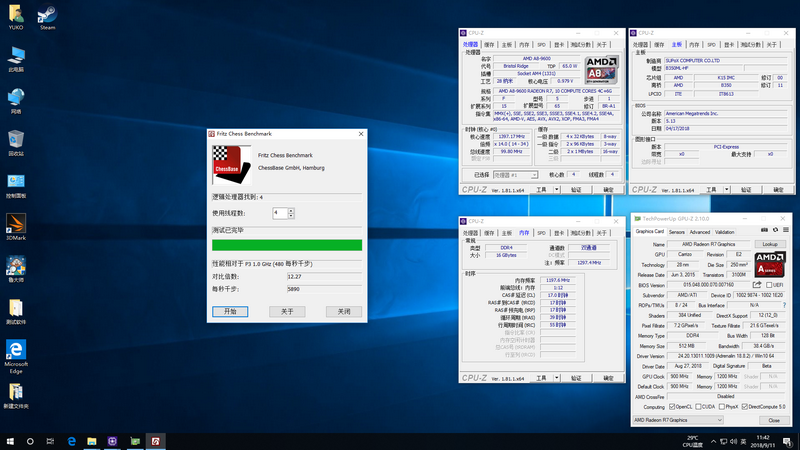Open File Explorer from the taskbar
Screen dimensions: 800x450
coord(92,441)
